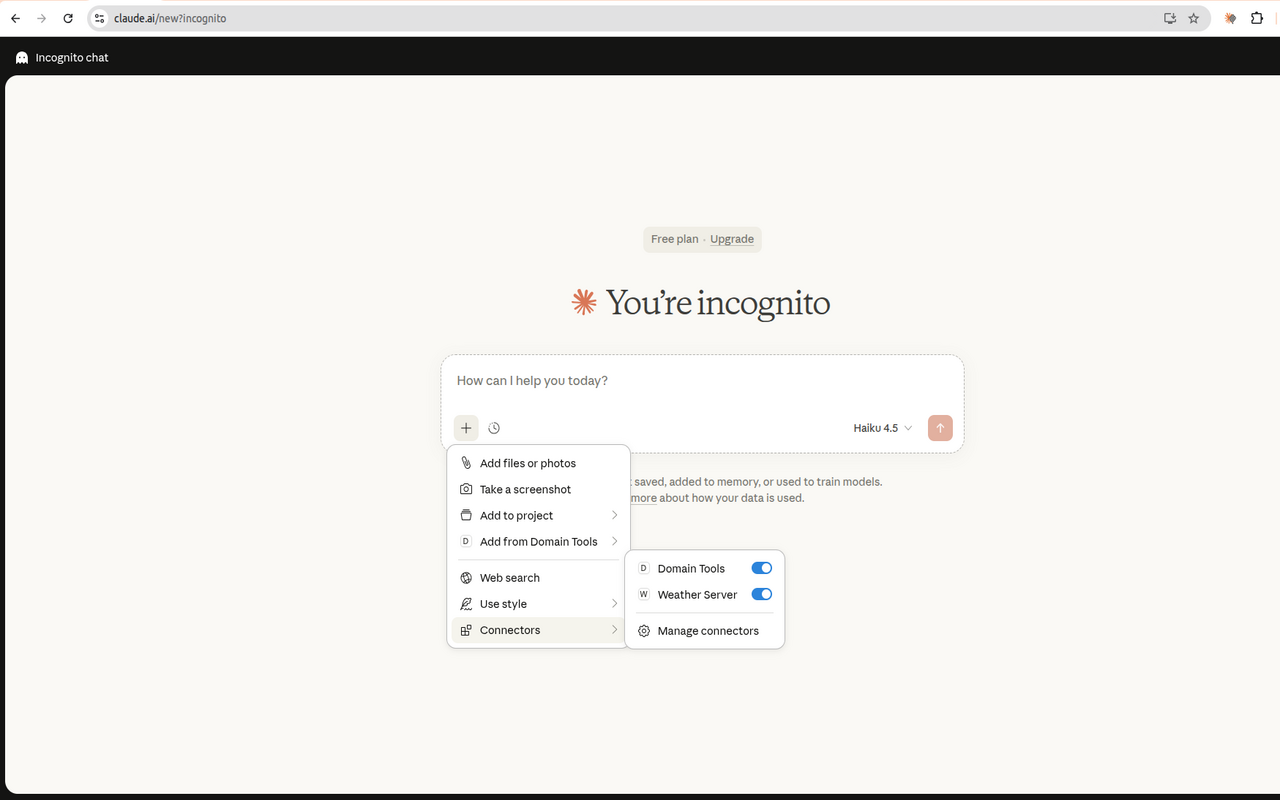Focus the claude.ai/new?incognito address bar

(x=640, y=18)
